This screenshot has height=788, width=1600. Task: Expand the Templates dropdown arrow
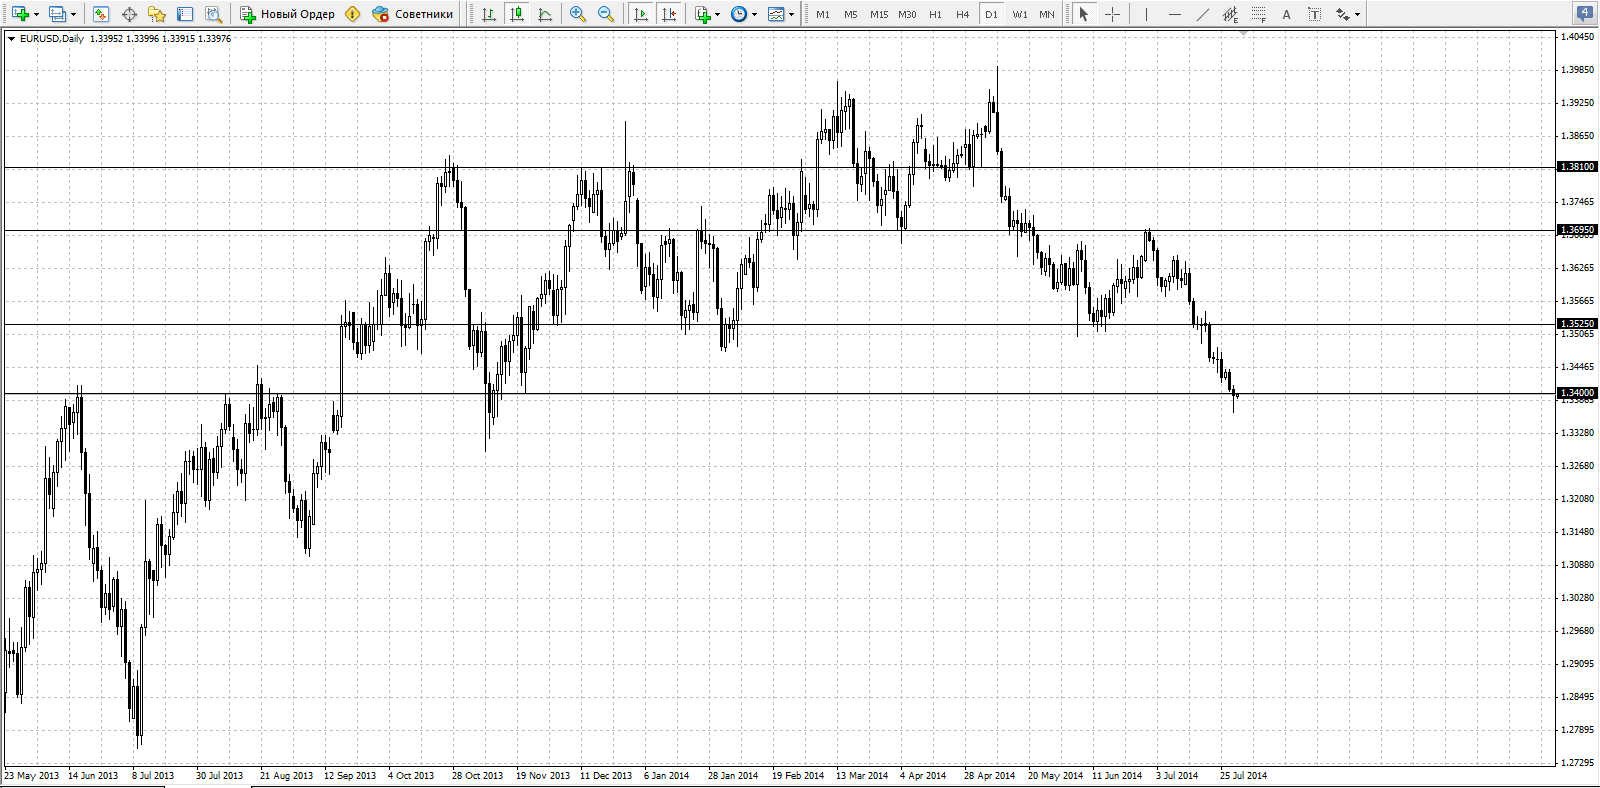pos(791,14)
